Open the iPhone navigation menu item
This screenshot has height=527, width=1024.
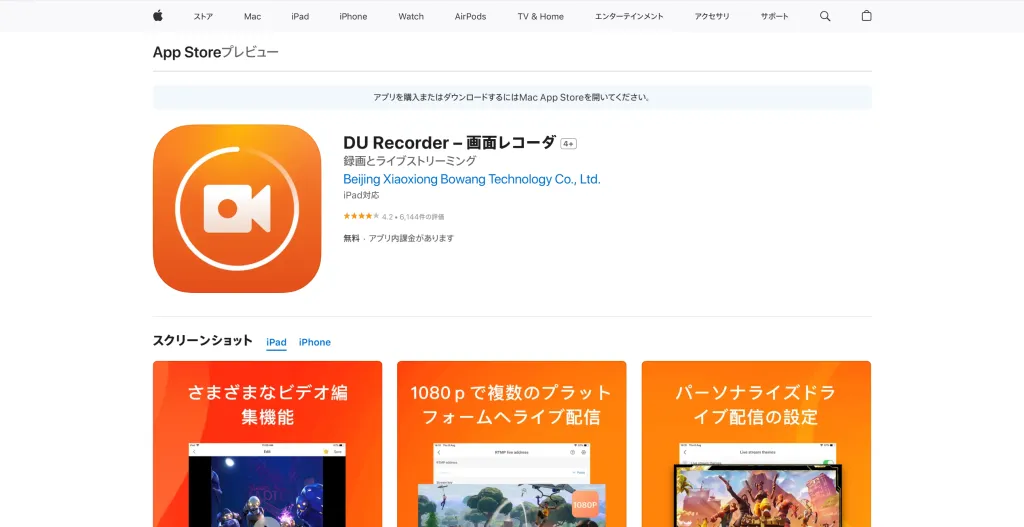353,16
